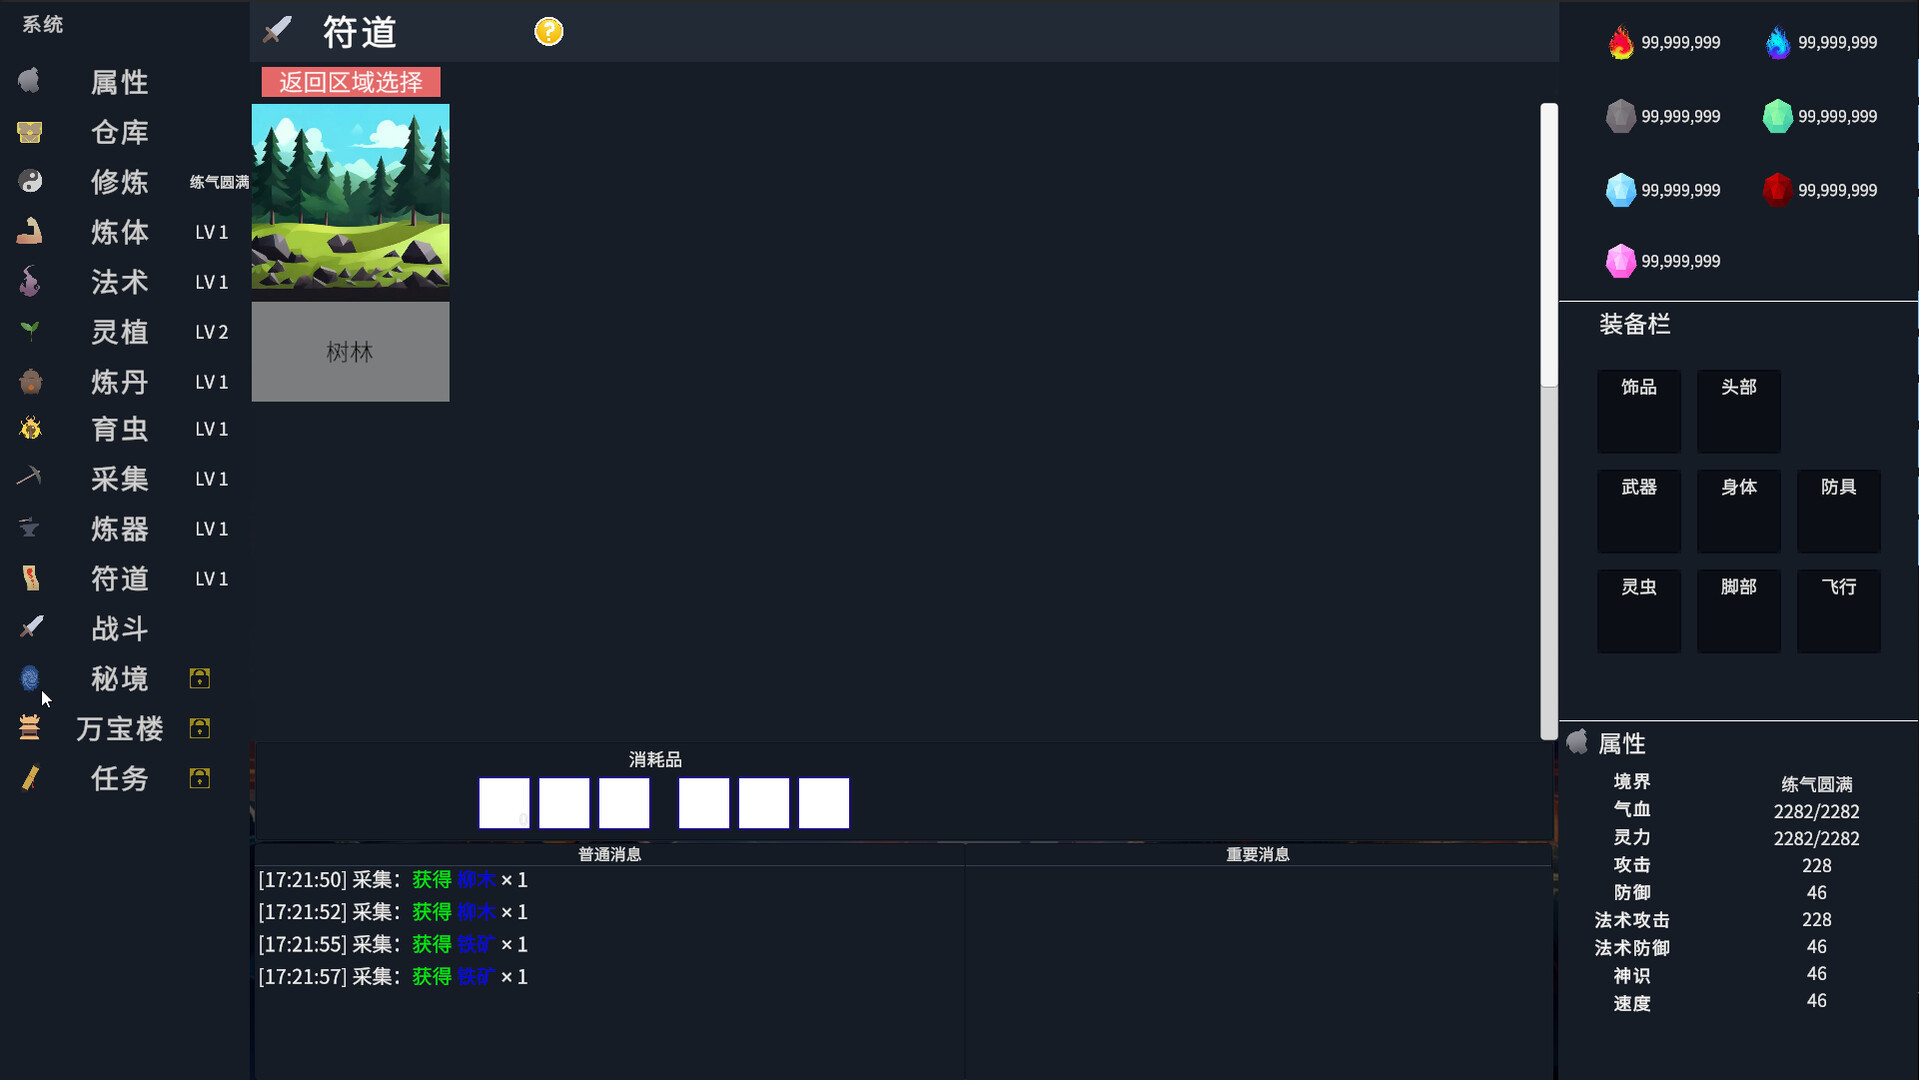Viewport: 1919px width, 1080px height.
Task: Open the 育虫 yellow bug icon
Action: coord(30,429)
